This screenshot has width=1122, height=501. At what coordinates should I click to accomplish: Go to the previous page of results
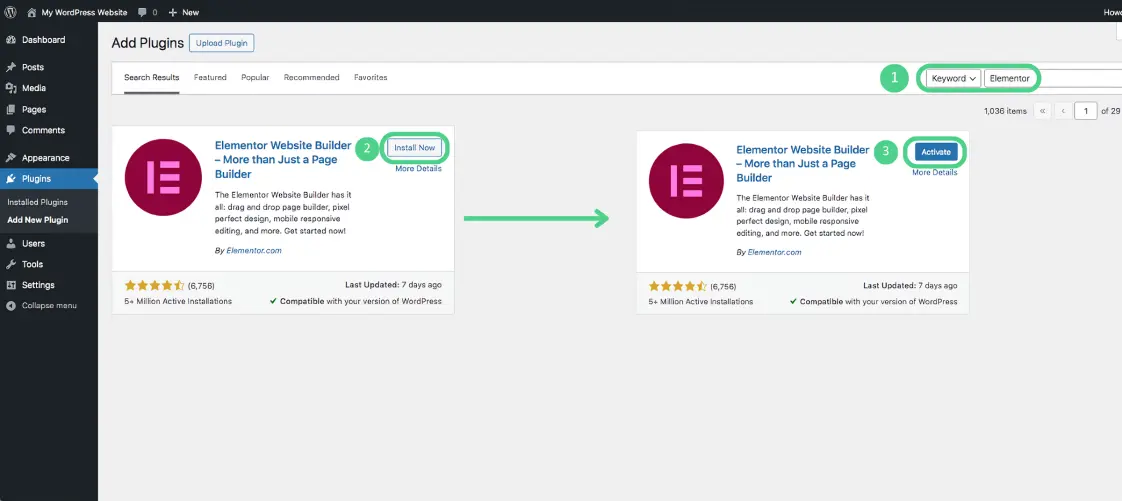pos(1063,111)
